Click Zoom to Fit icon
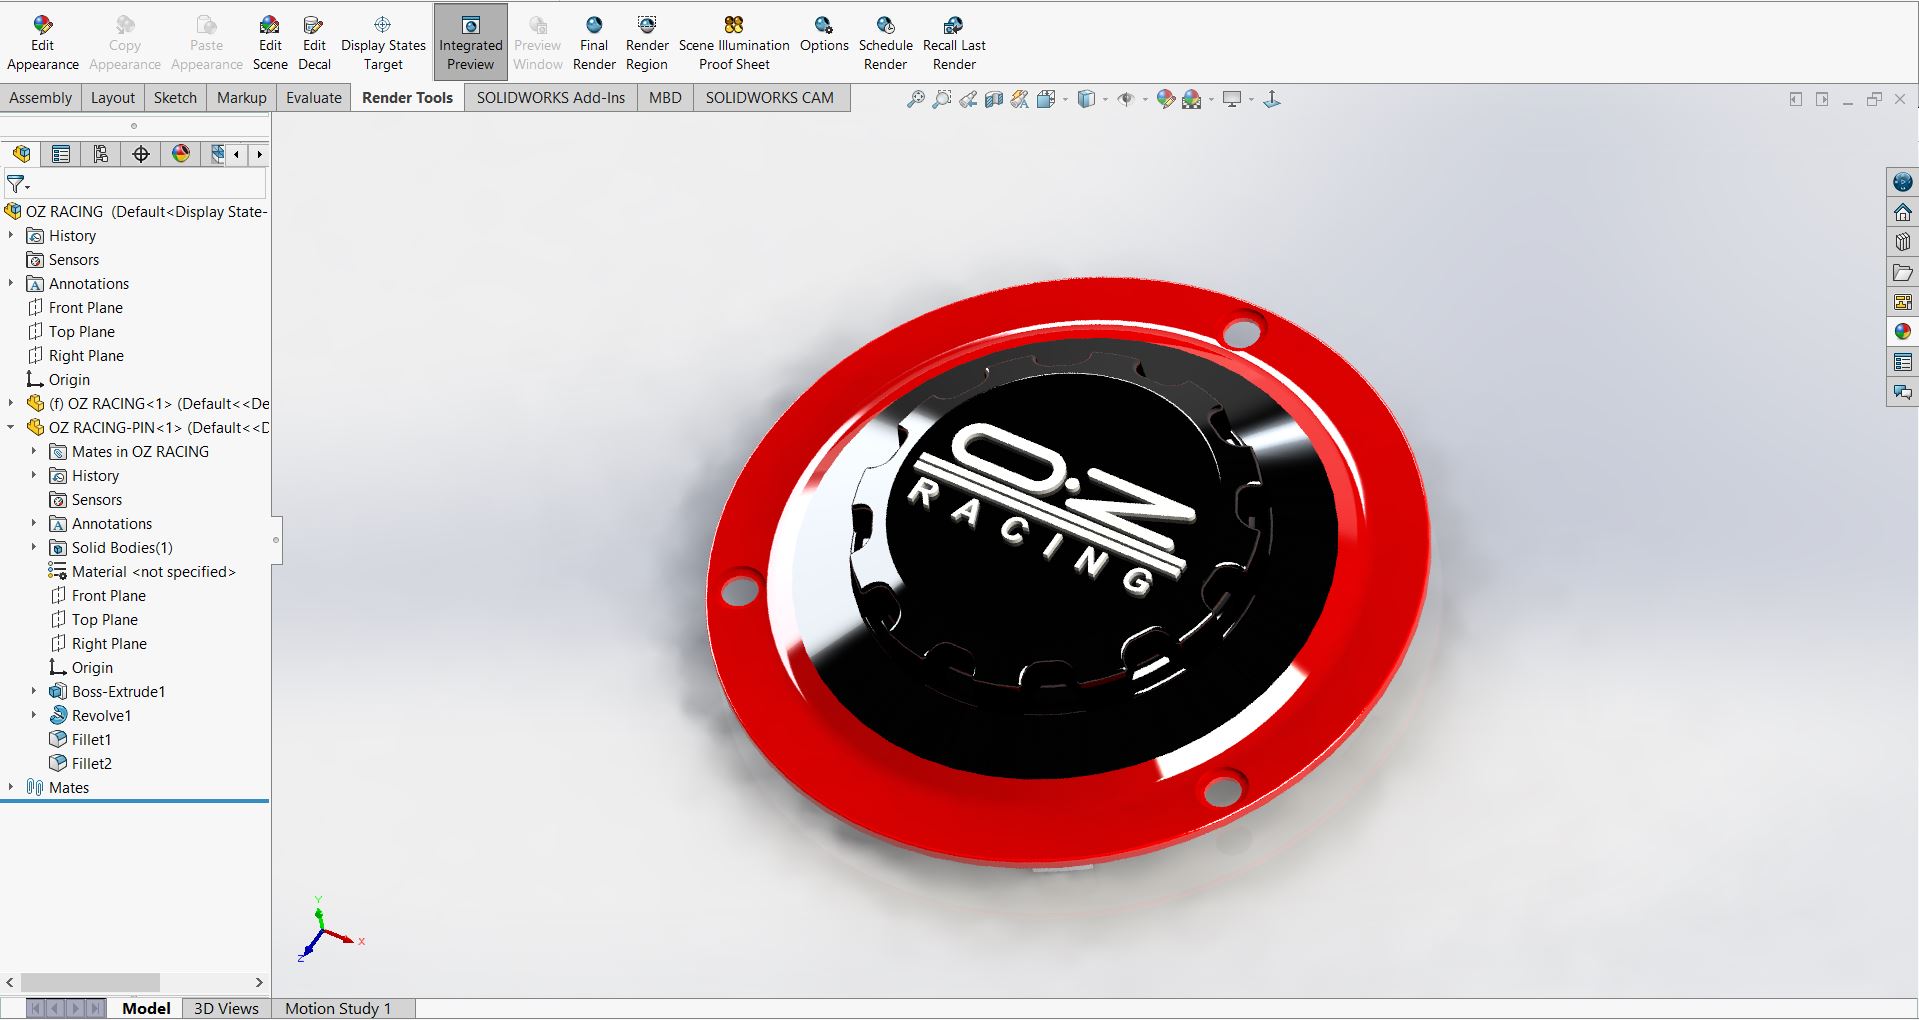This screenshot has width=1919, height=1020. [915, 99]
